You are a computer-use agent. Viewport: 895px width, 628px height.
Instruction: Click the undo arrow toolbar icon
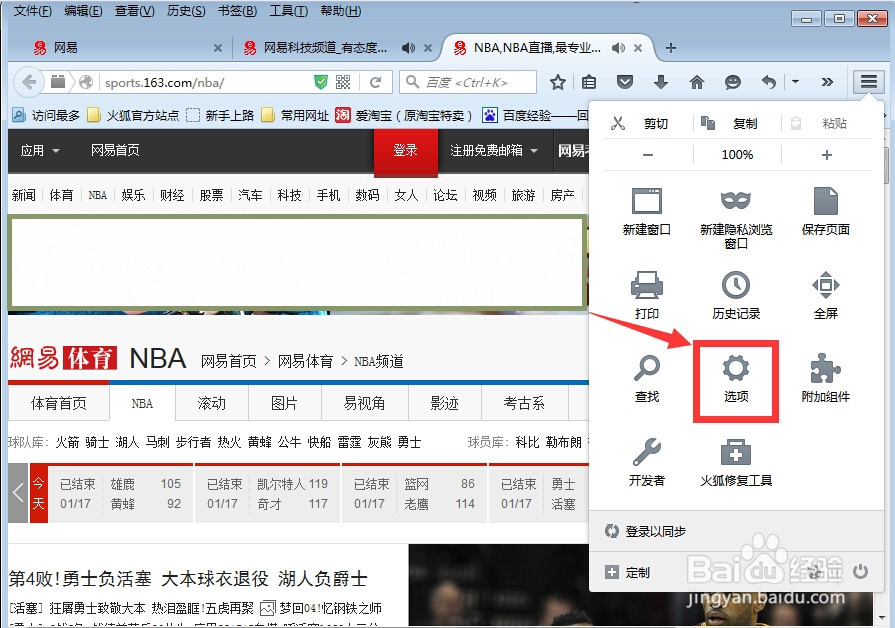pyautogui.click(x=769, y=82)
